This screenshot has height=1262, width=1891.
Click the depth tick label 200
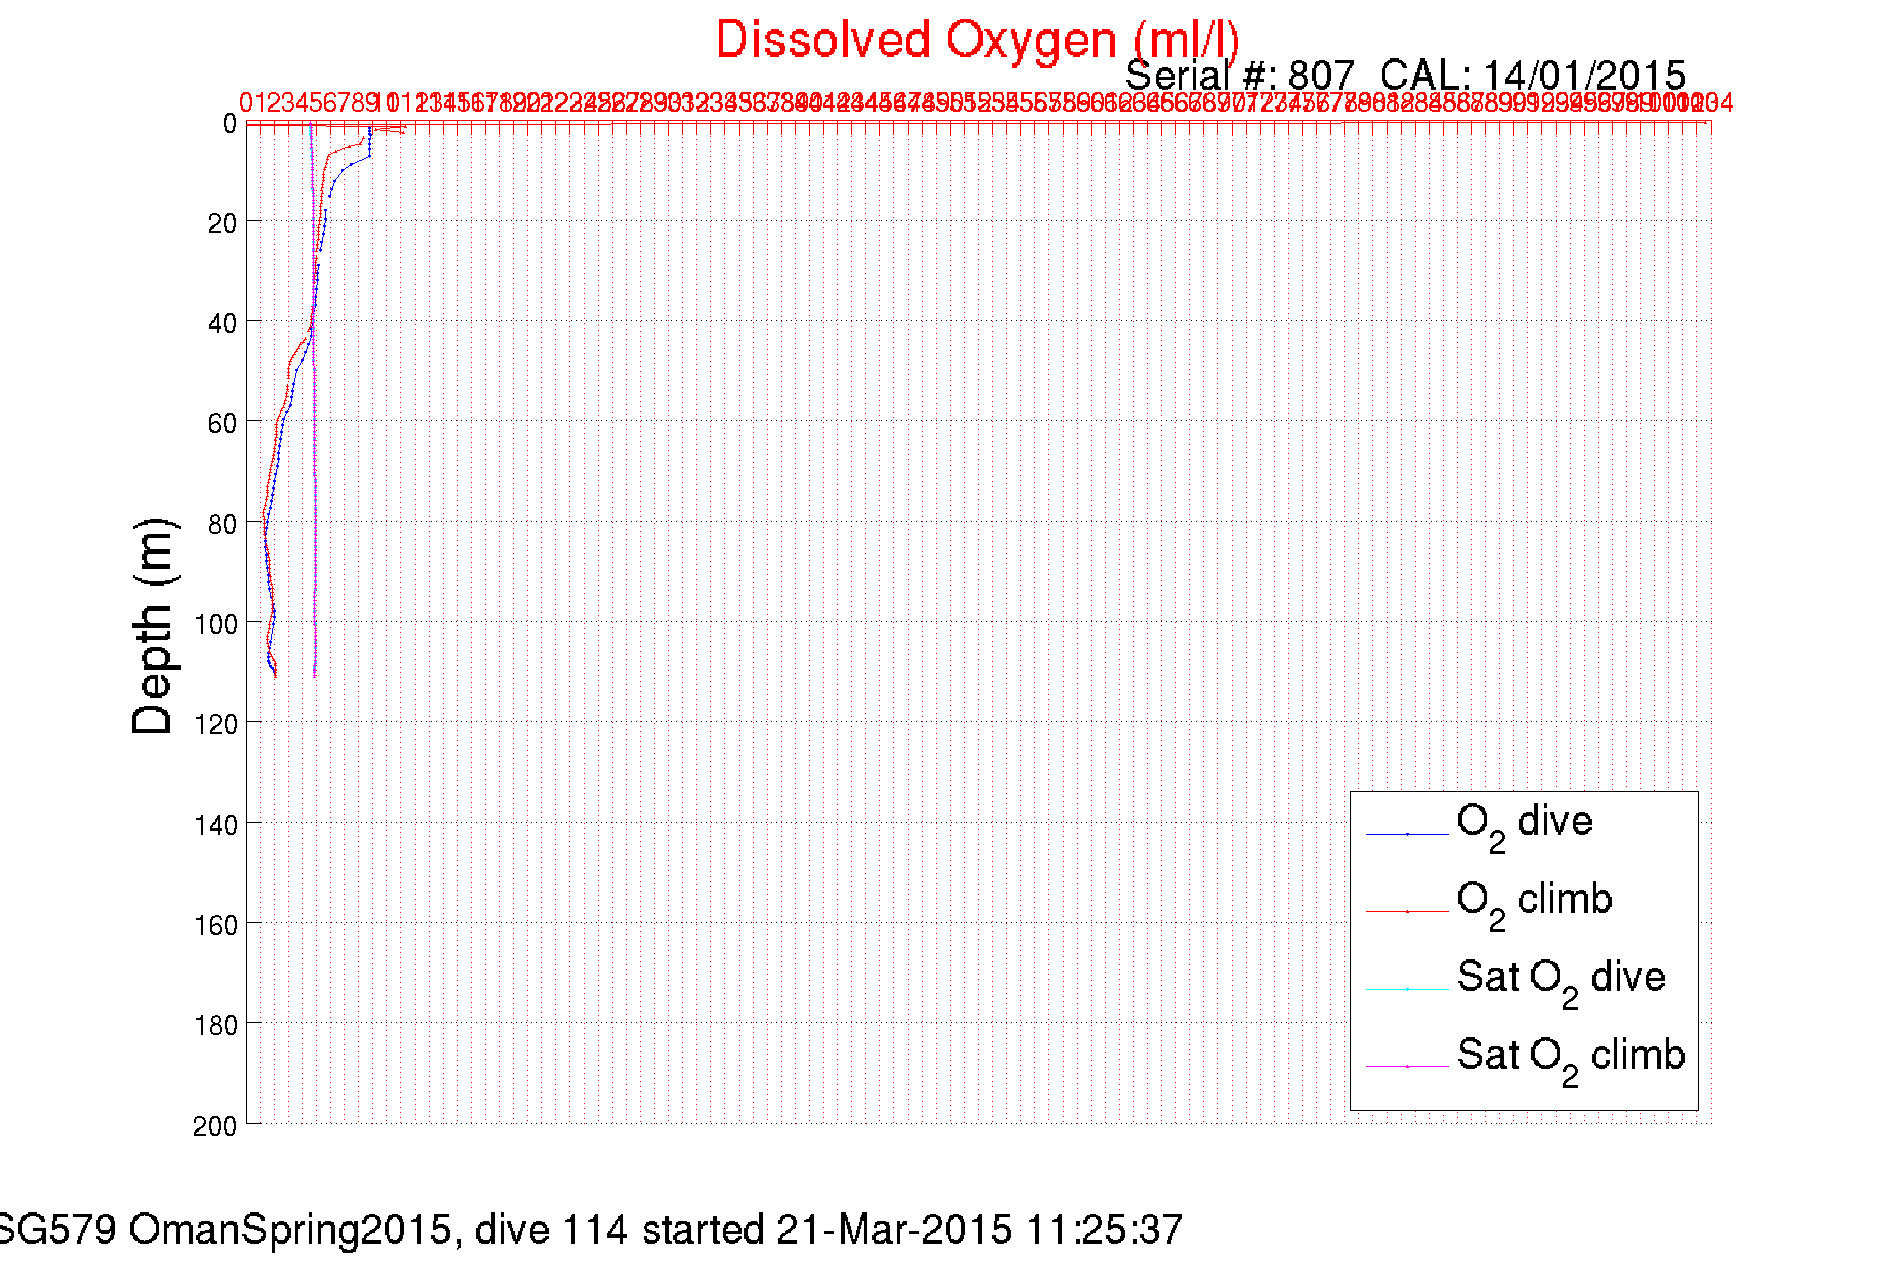[x=216, y=1126]
